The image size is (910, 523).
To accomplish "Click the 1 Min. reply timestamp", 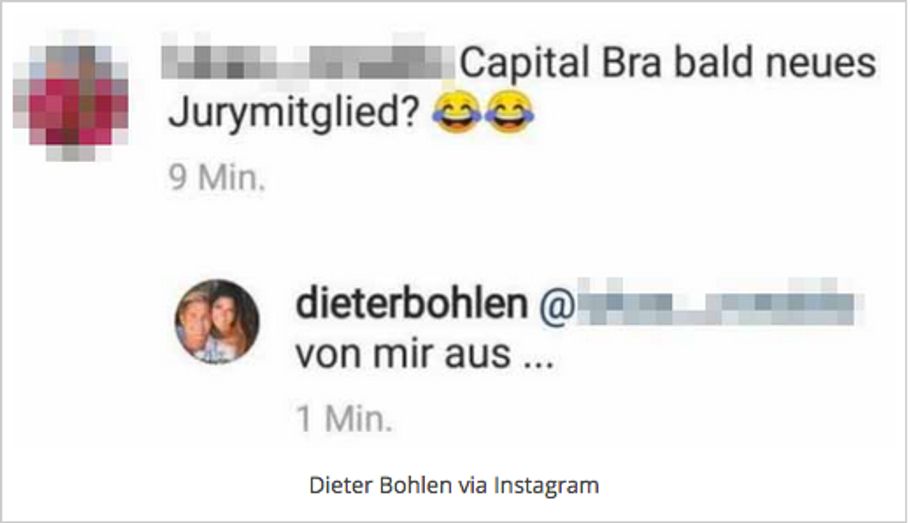I will point(344,419).
